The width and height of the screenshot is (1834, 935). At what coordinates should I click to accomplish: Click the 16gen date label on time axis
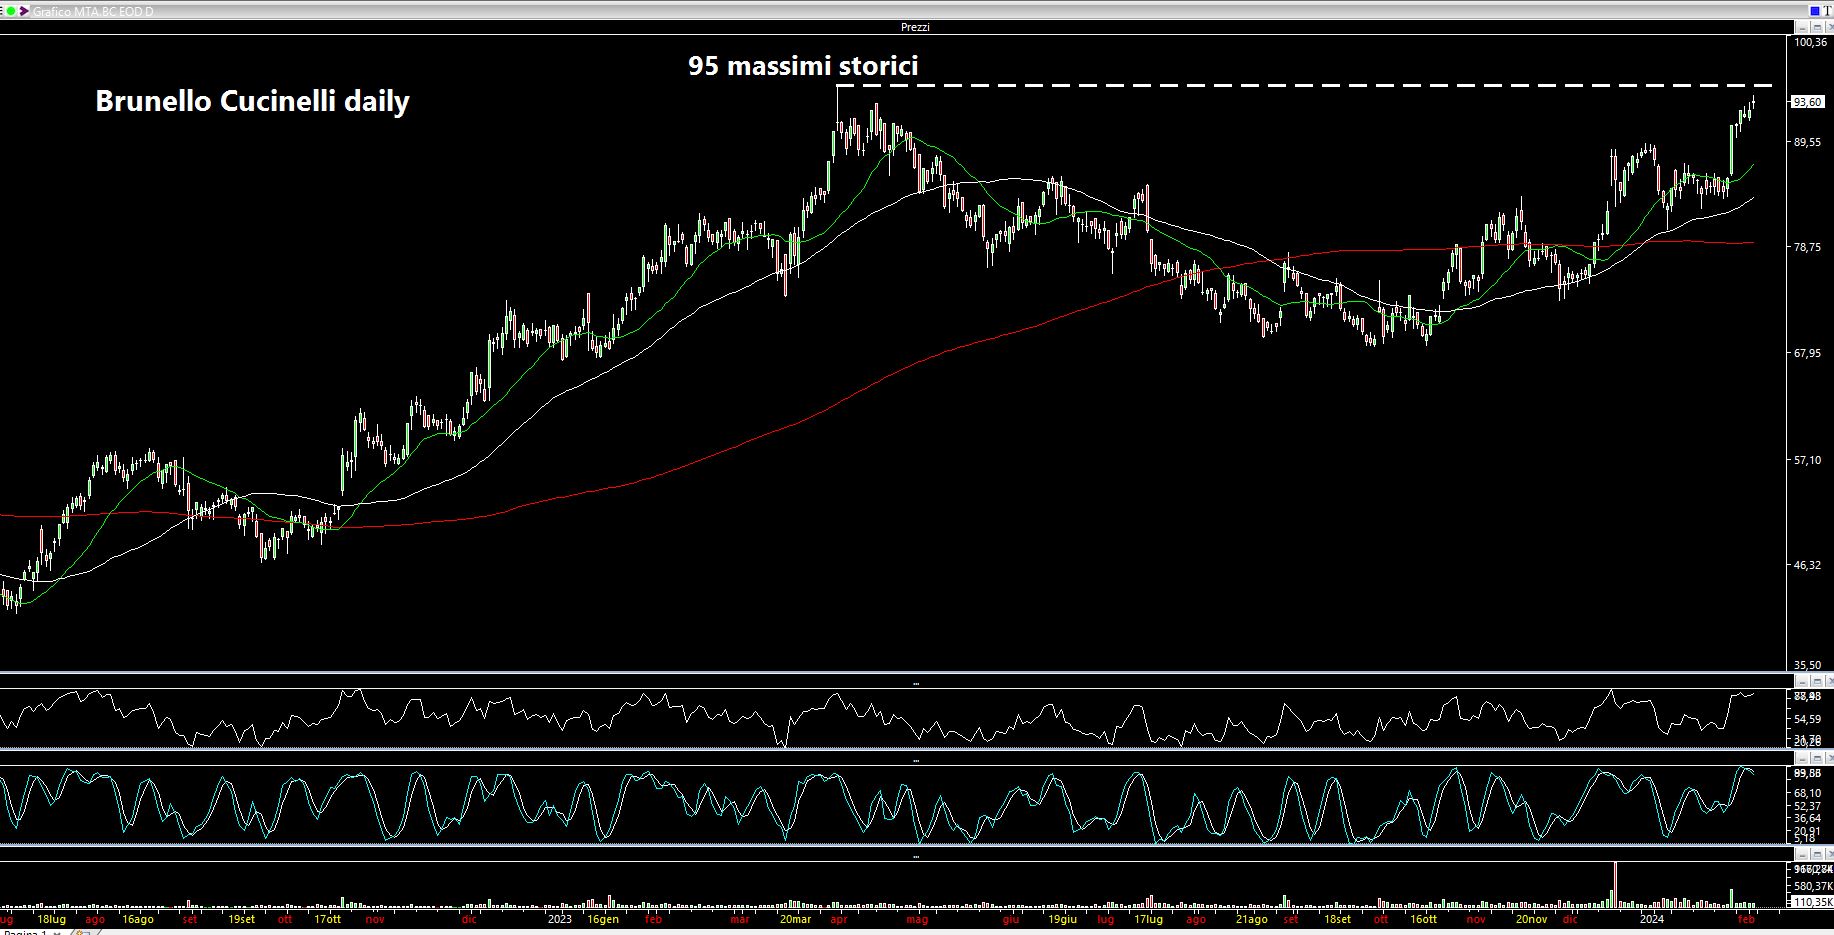click(x=603, y=919)
